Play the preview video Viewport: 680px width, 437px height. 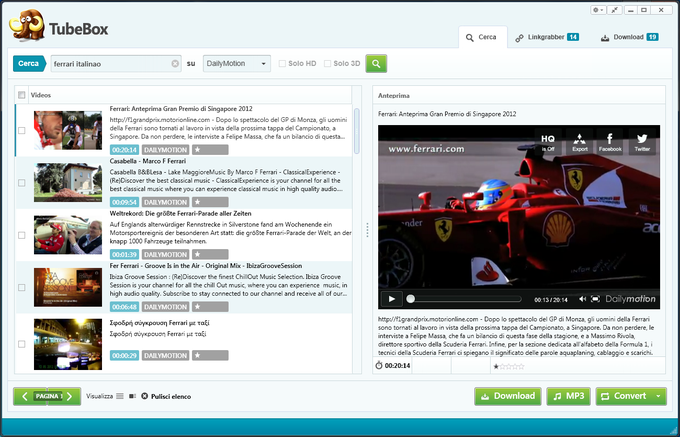click(x=392, y=299)
